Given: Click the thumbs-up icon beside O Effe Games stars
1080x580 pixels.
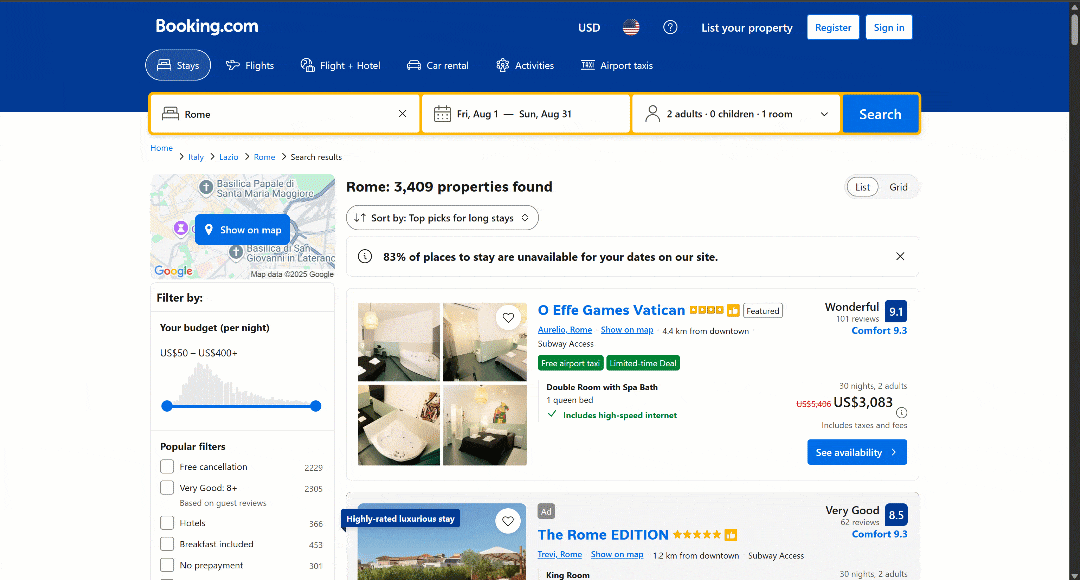Looking at the screenshot, I should [734, 311].
